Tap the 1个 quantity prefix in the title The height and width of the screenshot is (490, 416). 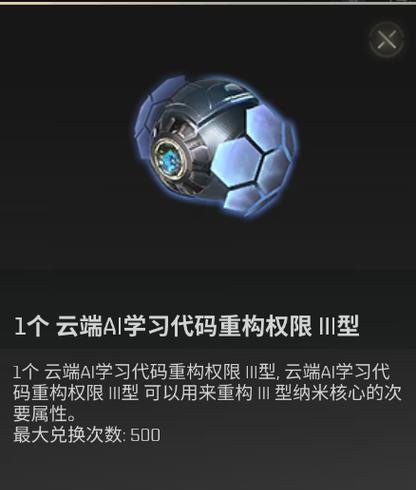32,326
